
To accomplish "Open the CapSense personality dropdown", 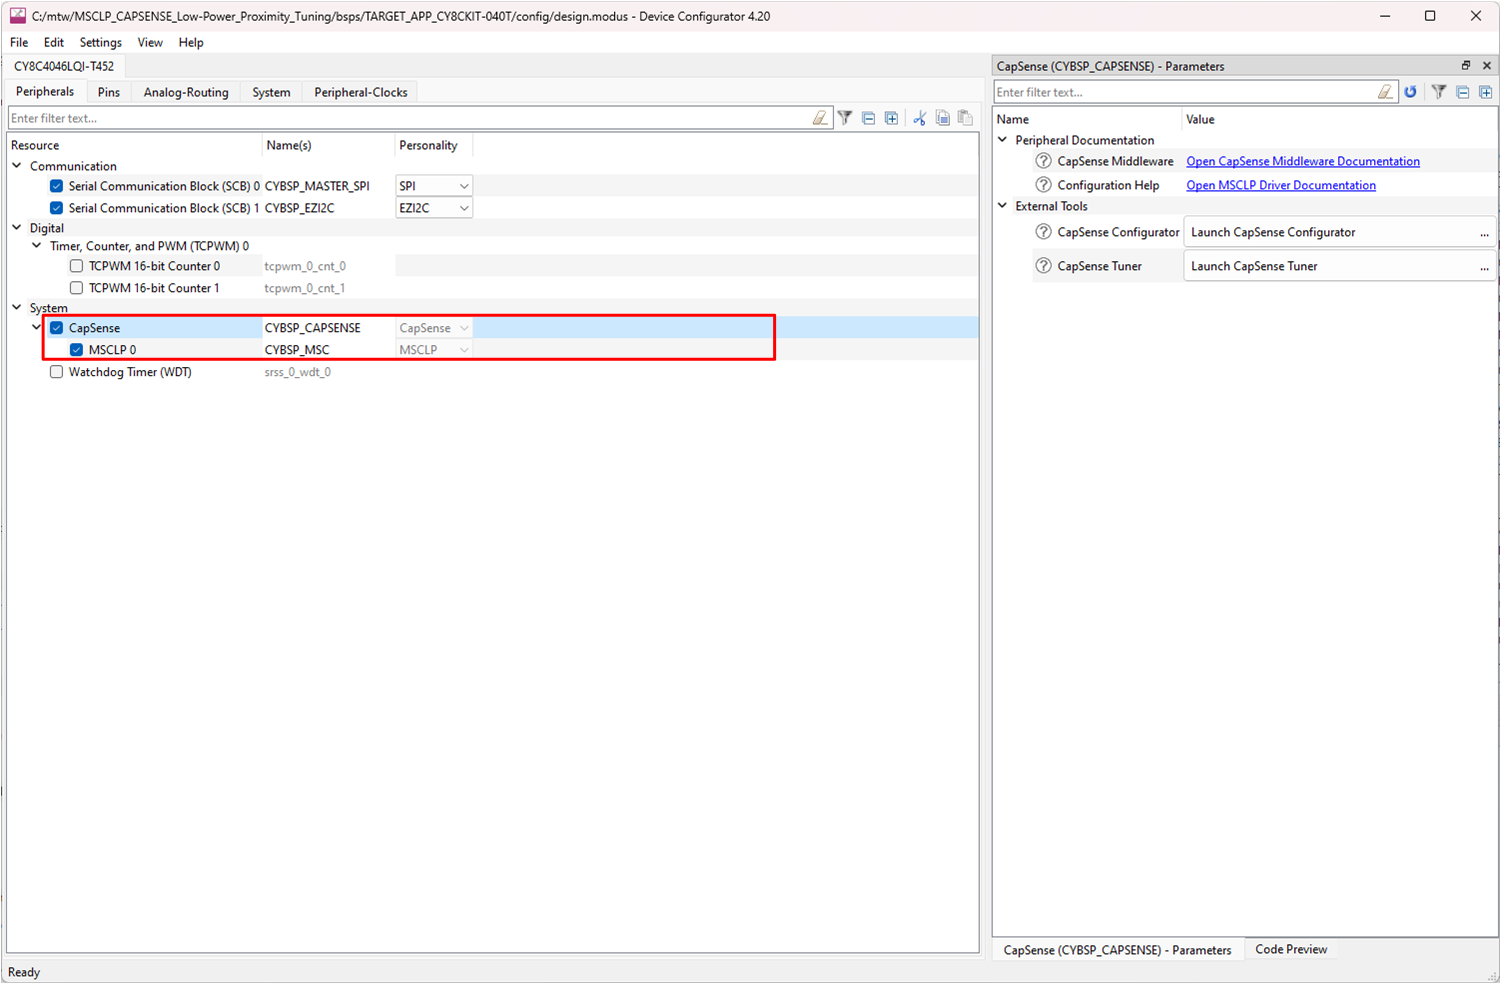I will tap(434, 328).
